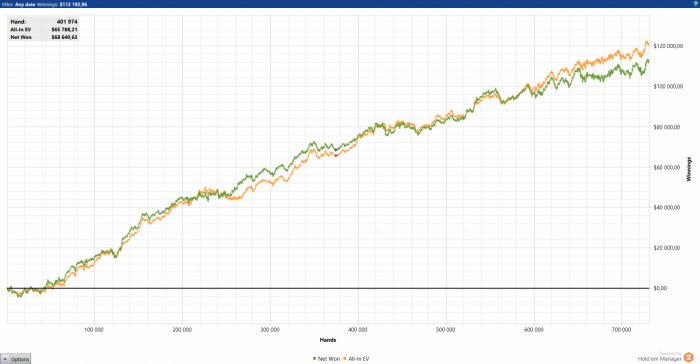This screenshot has height=364, width=700.
Task: Click the green Net Won legend swatch
Action: coord(315,359)
